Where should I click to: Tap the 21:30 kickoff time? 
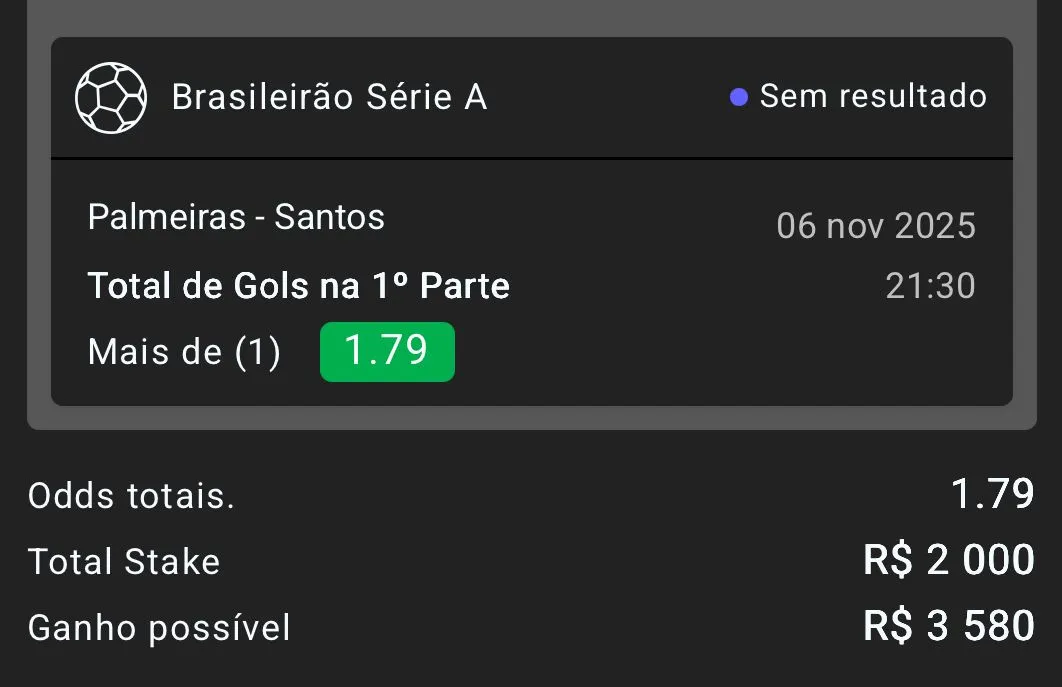pos(930,286)
